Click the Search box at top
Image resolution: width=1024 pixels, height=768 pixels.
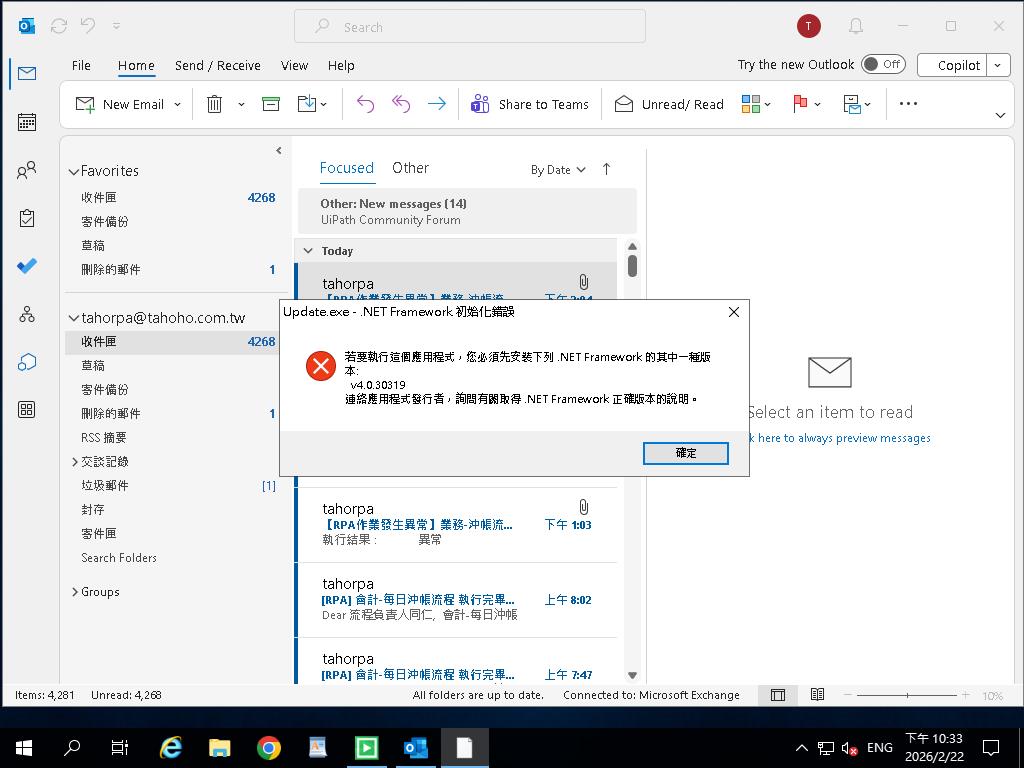[470, 27]
